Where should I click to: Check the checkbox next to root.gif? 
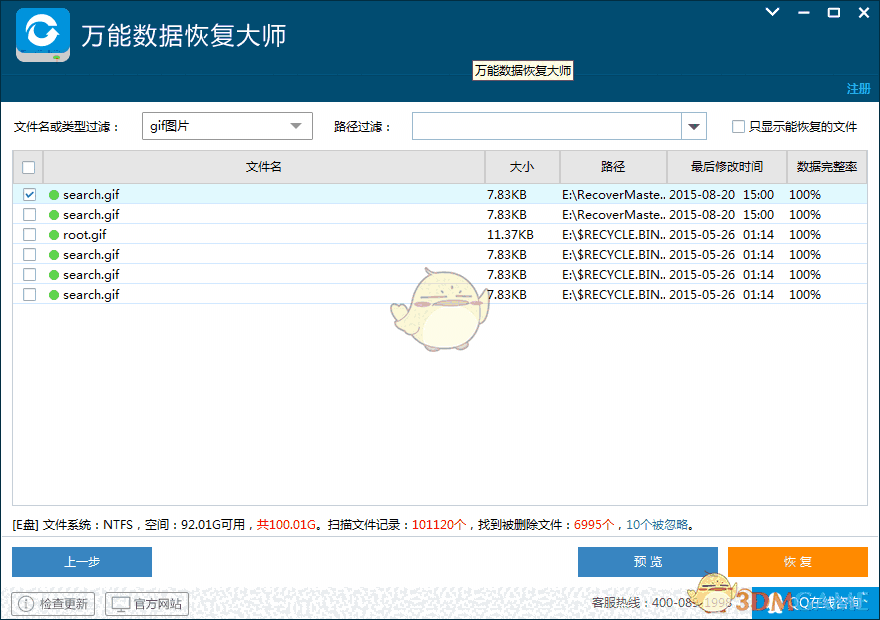(x=29, y=234)
